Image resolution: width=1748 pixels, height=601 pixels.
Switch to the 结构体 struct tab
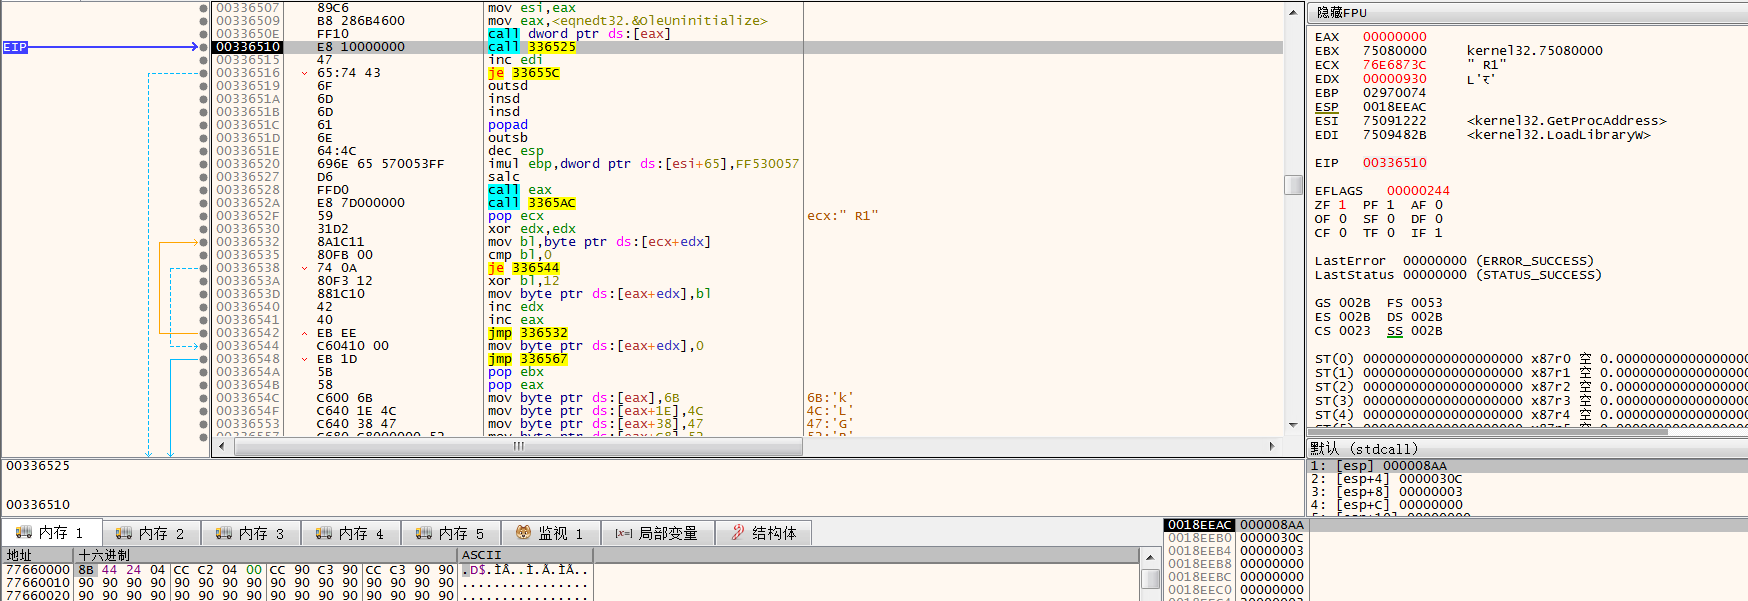click(x=764, y=533)
